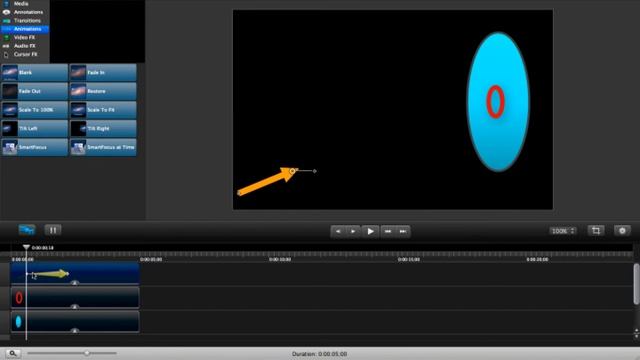Choose the Scale To 100% animation
Screen dimensions: 640x360
pos(35,110)
